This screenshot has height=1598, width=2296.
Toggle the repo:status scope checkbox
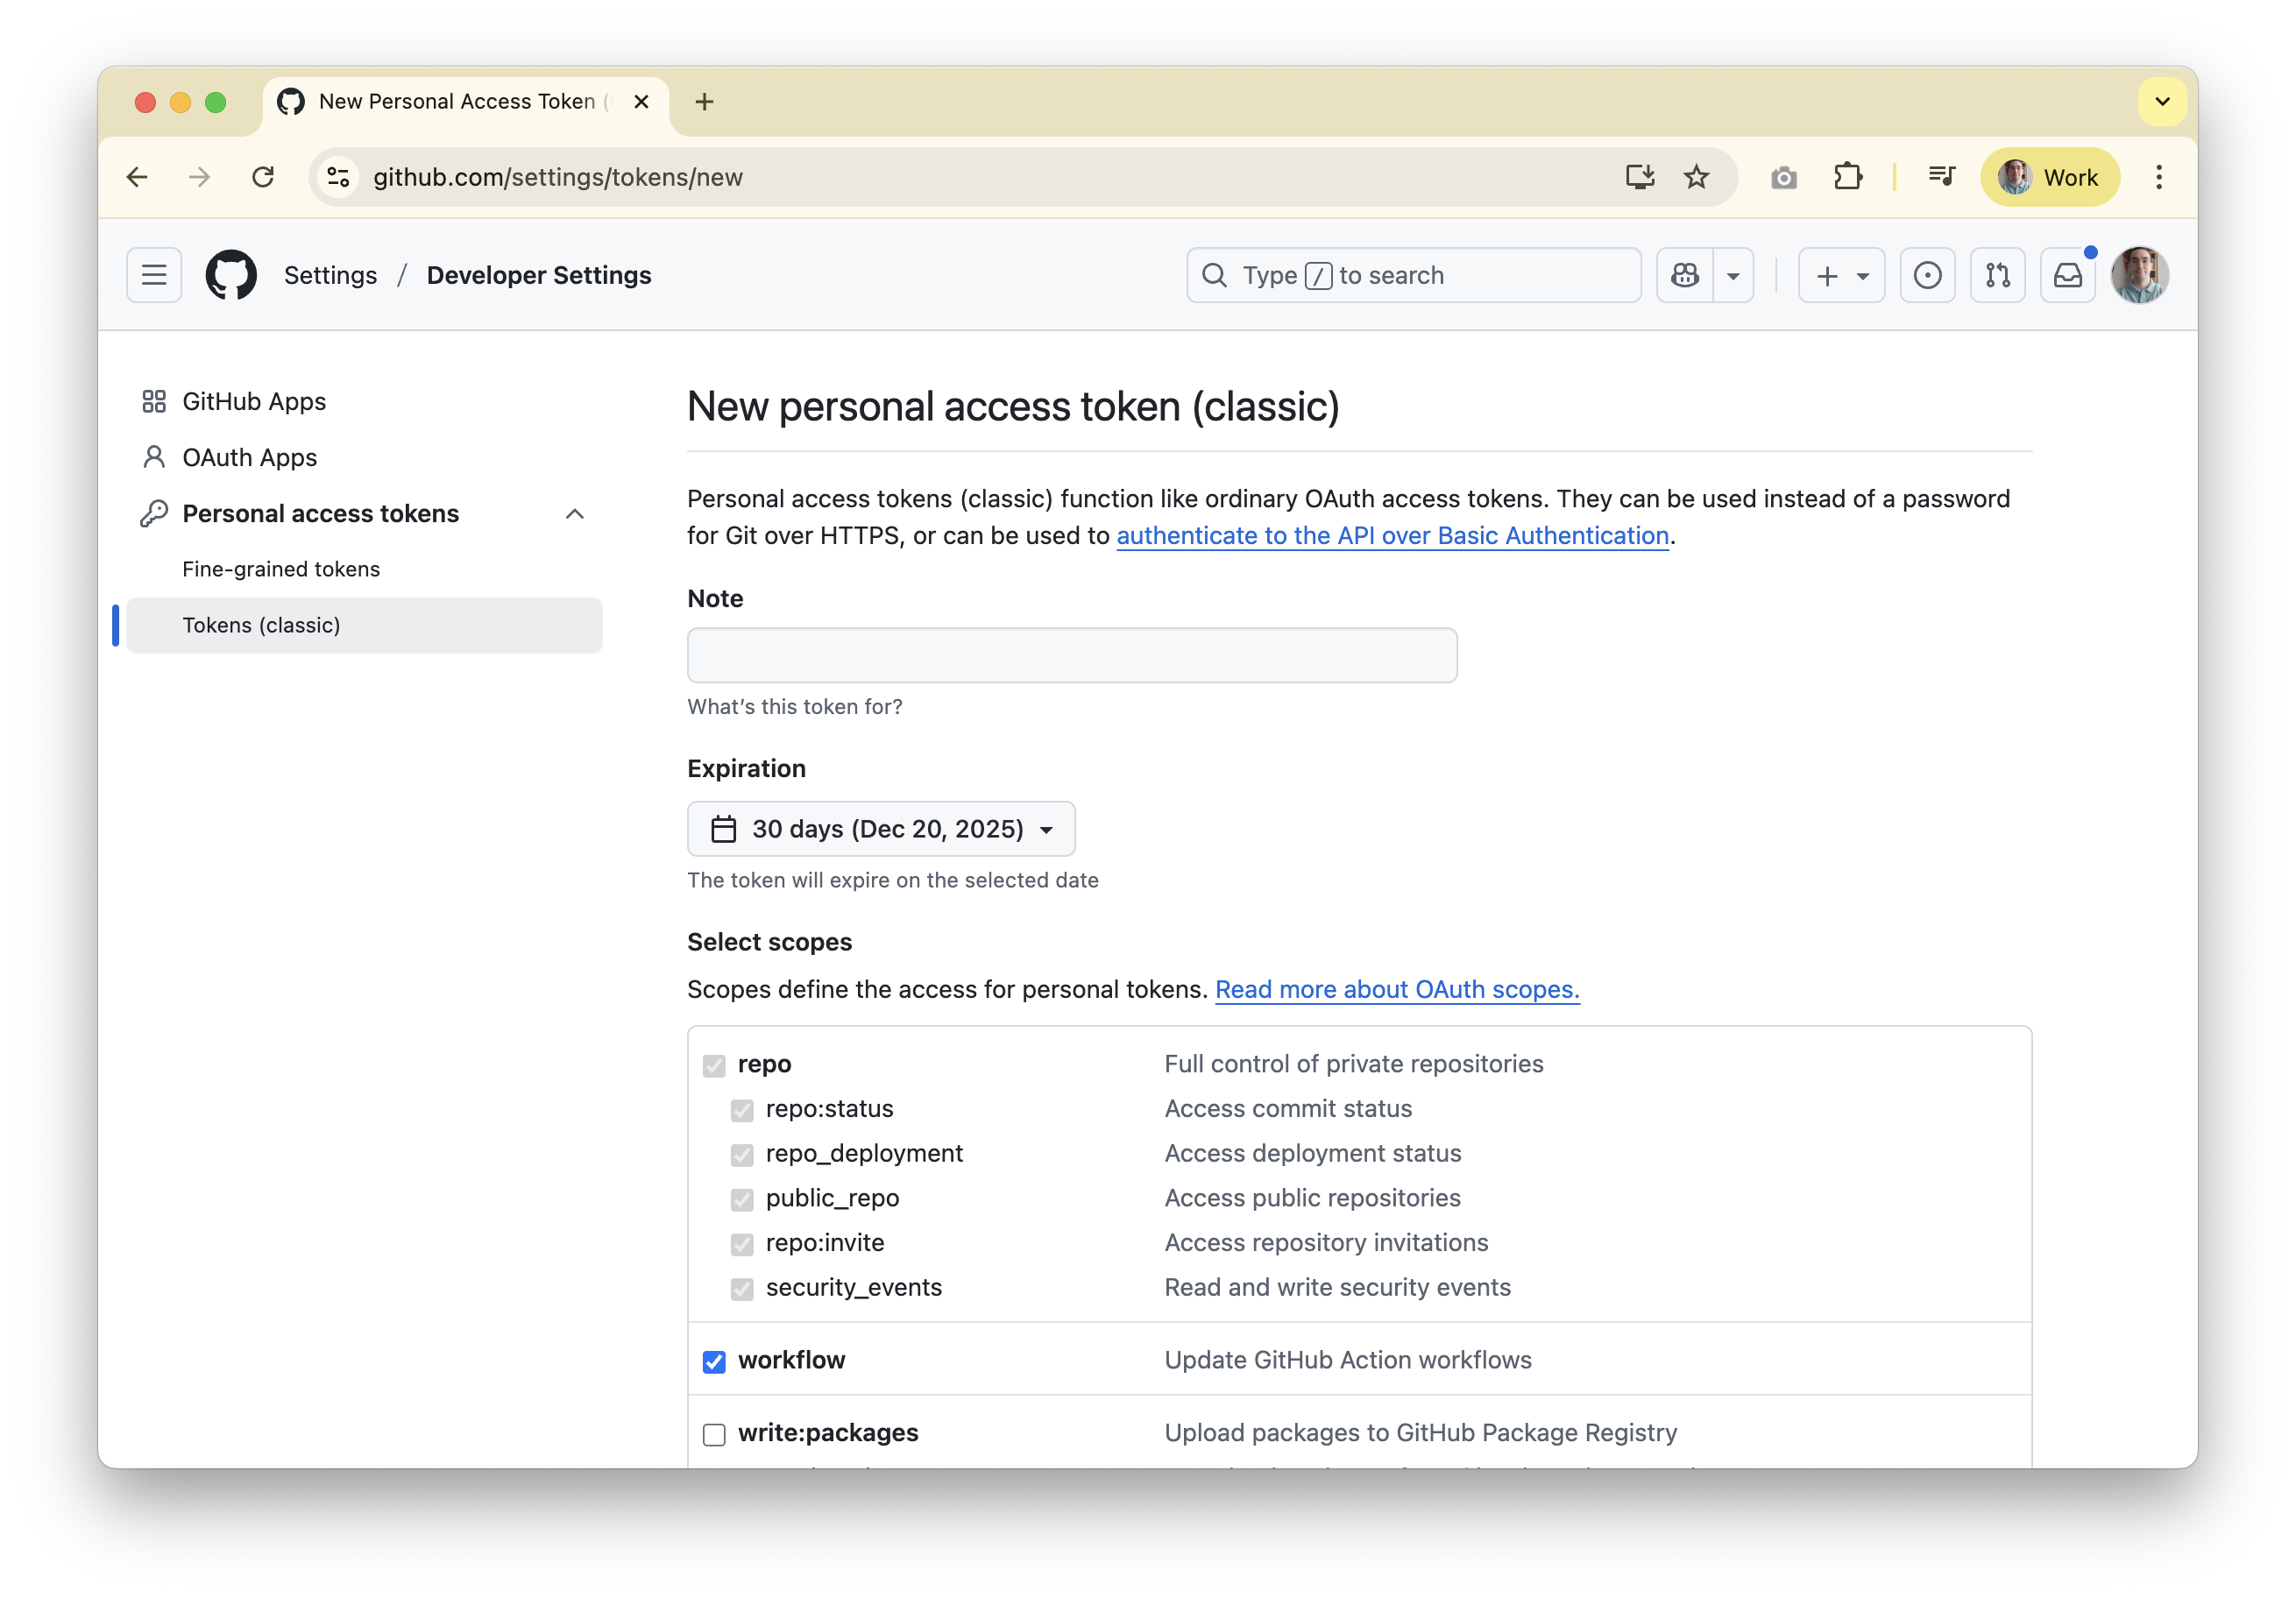point(742,1111)
